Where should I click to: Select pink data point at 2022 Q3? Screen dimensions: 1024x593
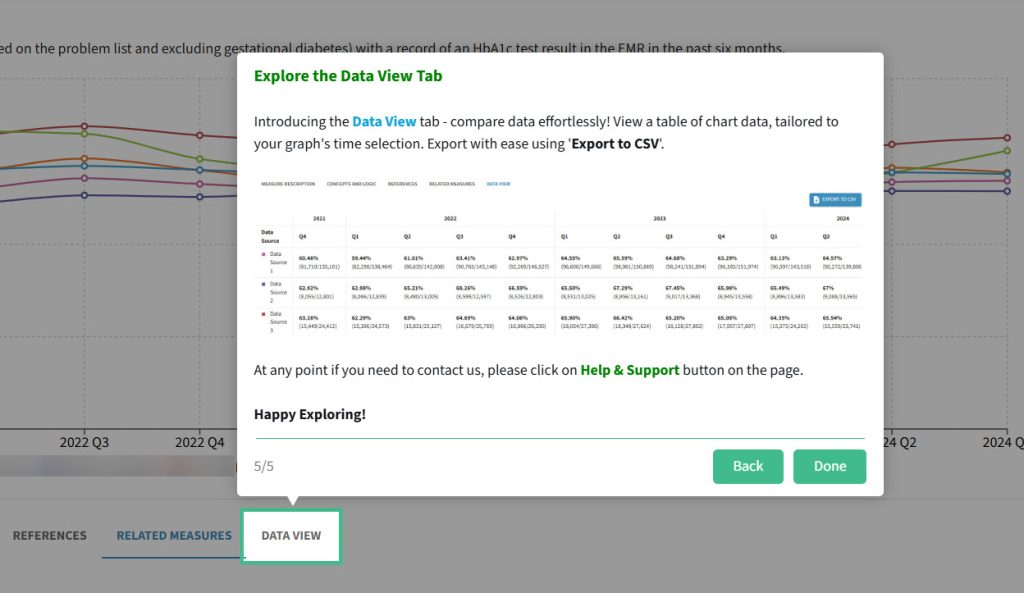pyautogui.click(x=85, y=179)
